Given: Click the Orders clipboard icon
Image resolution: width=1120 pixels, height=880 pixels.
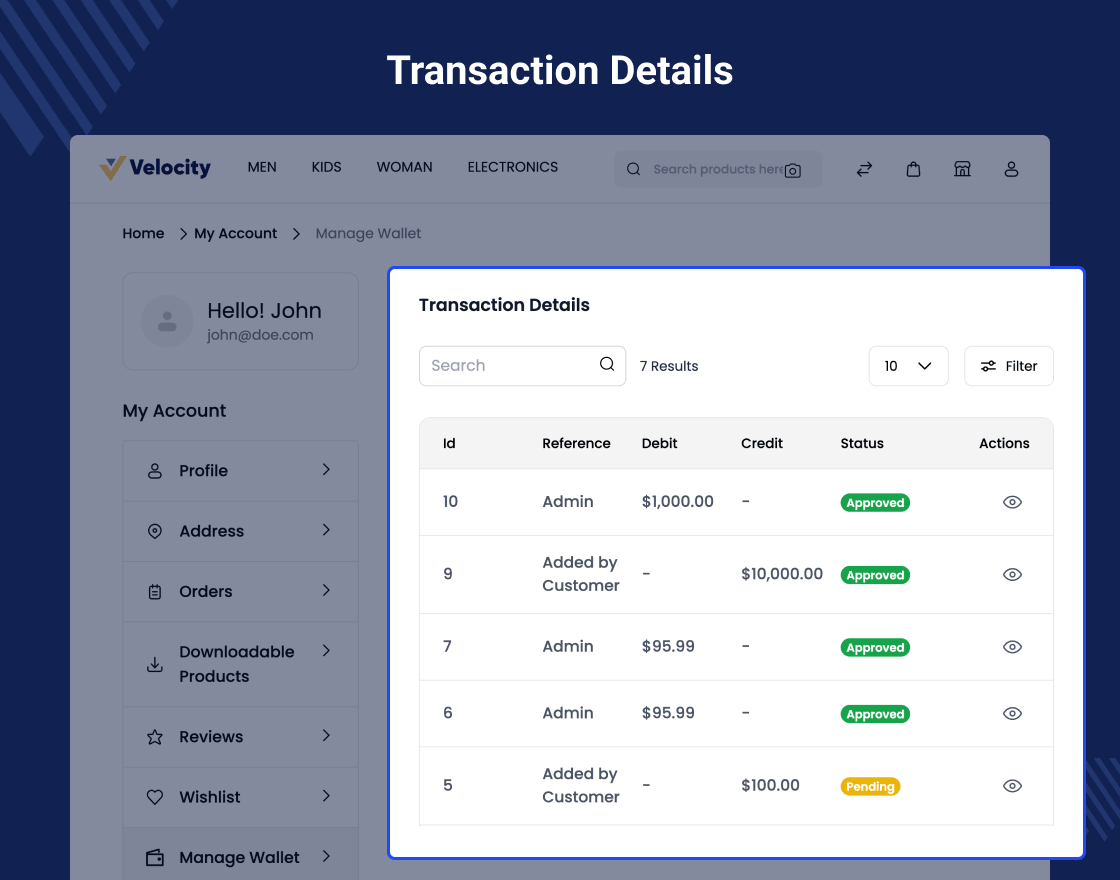Looking at the screenshot, I should click(154, 591).
